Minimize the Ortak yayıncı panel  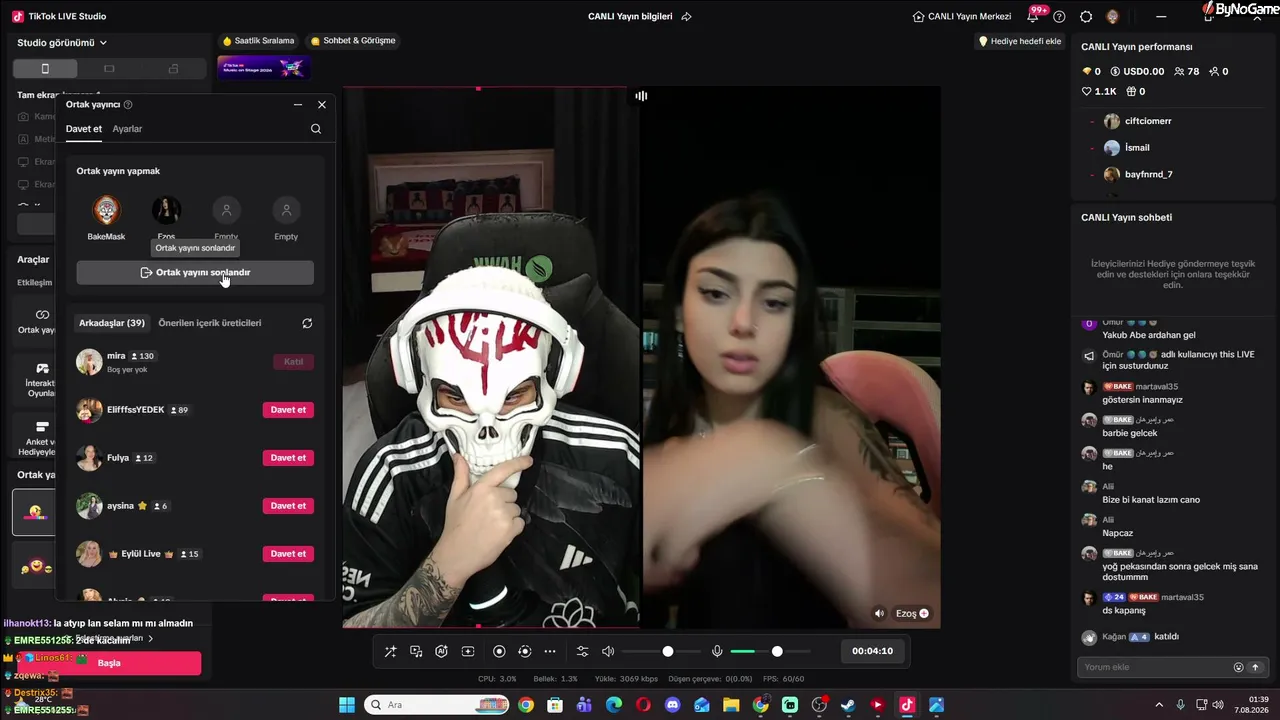298,104
